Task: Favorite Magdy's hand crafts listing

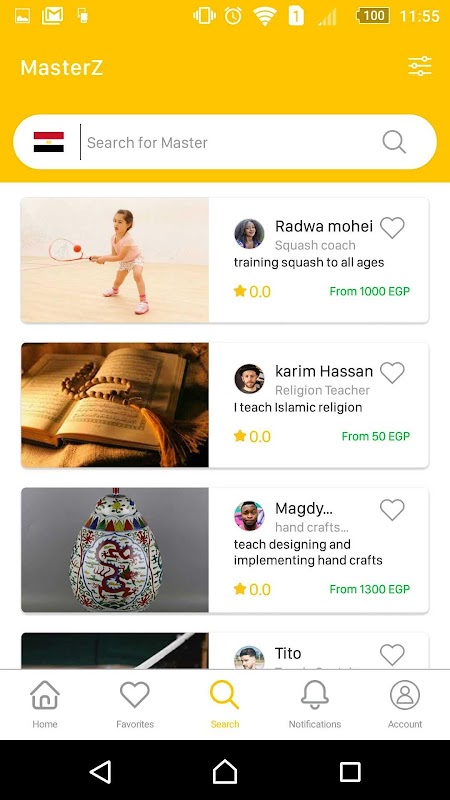Action: (392, 510)
